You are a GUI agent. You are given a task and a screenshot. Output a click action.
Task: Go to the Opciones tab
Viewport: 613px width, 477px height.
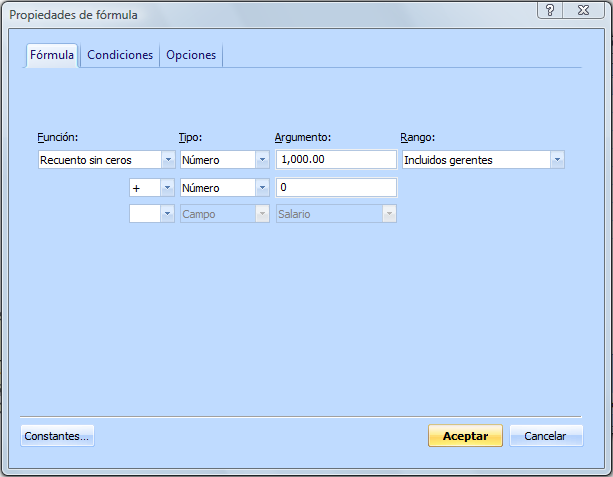[191, 56]
